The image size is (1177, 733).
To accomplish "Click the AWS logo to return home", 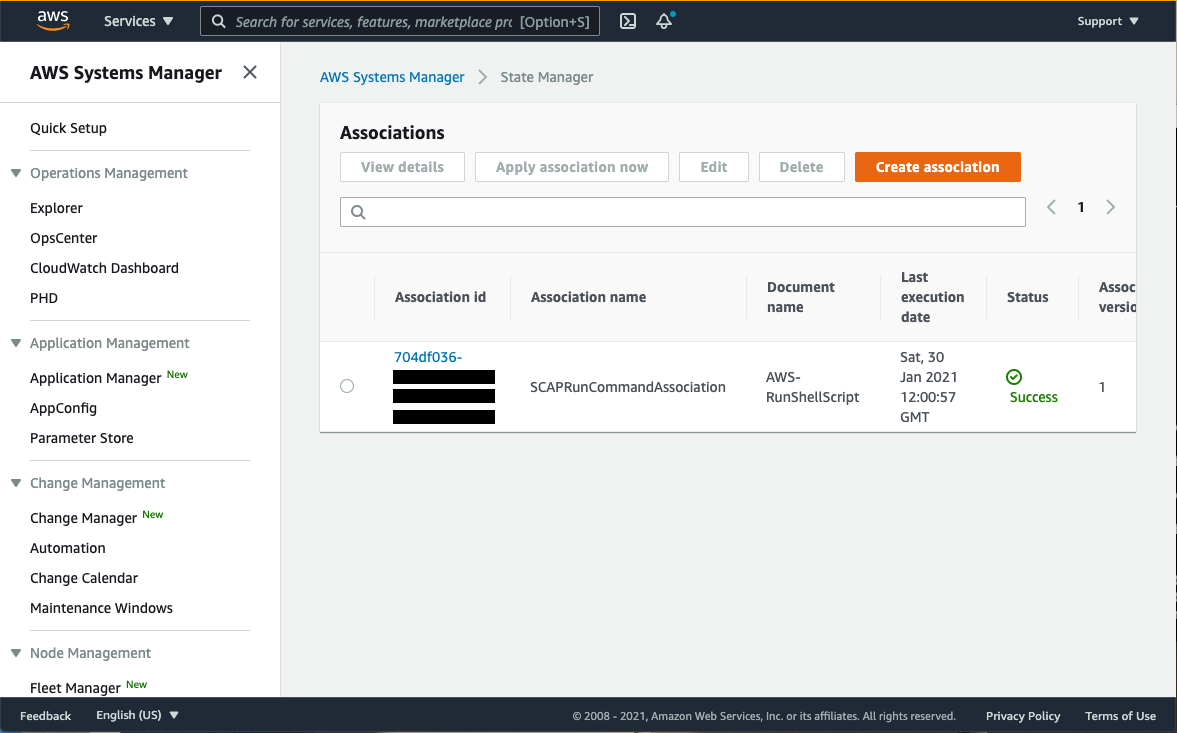I will pyautogui.click(x=52, y=20).
